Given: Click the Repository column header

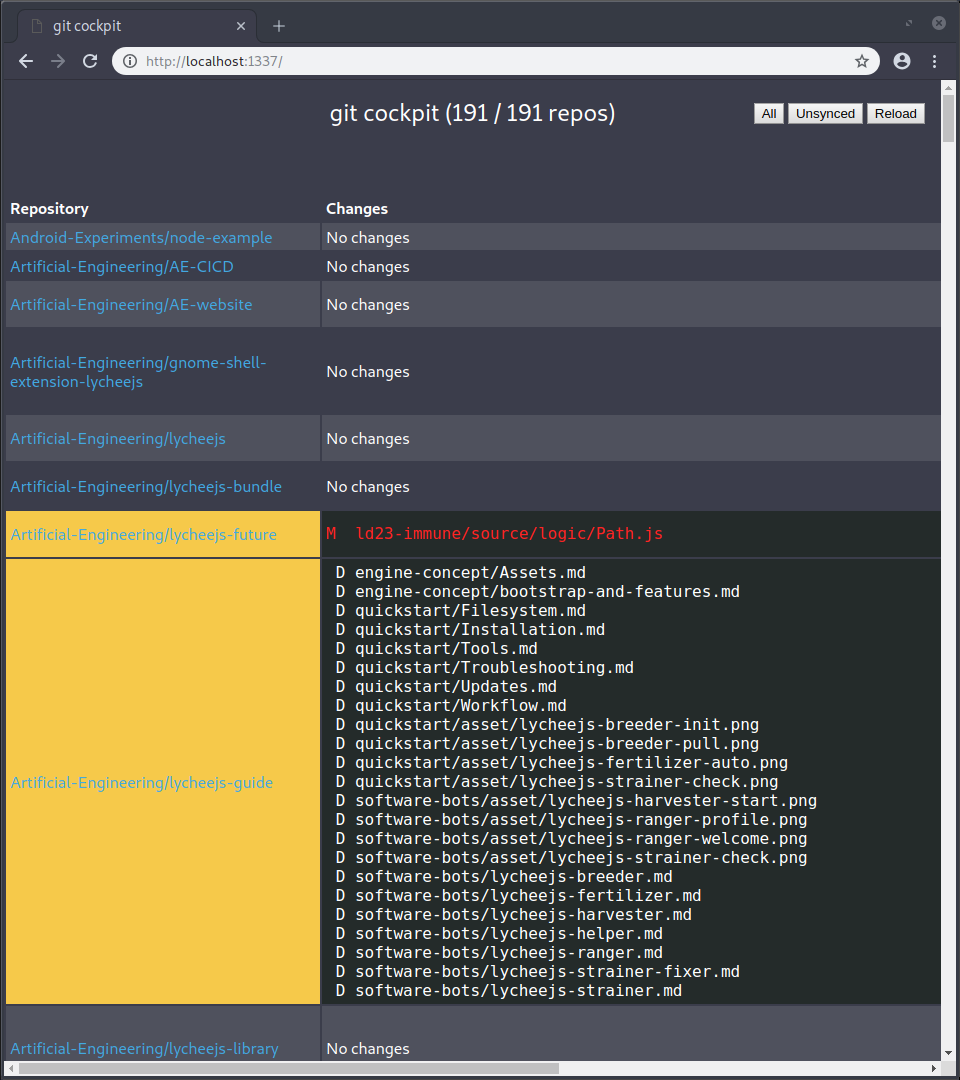Looking at the screenshot, I should pyautogui.click(x=50, y=209).
